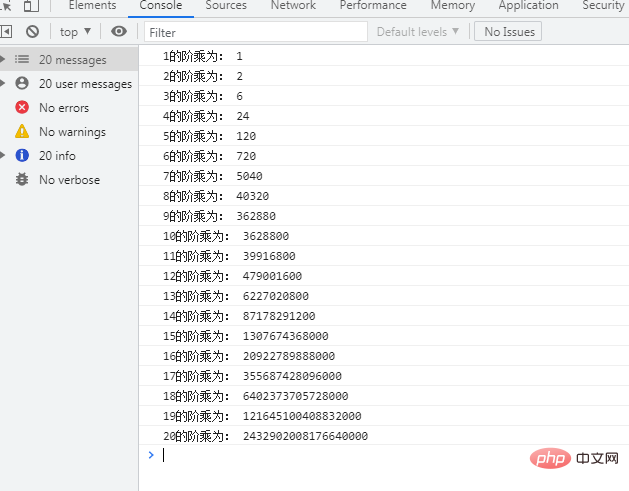This screenshot has height=491, width=629.
Task: Expand the 20 info group
Action: (x=2, y=155)
